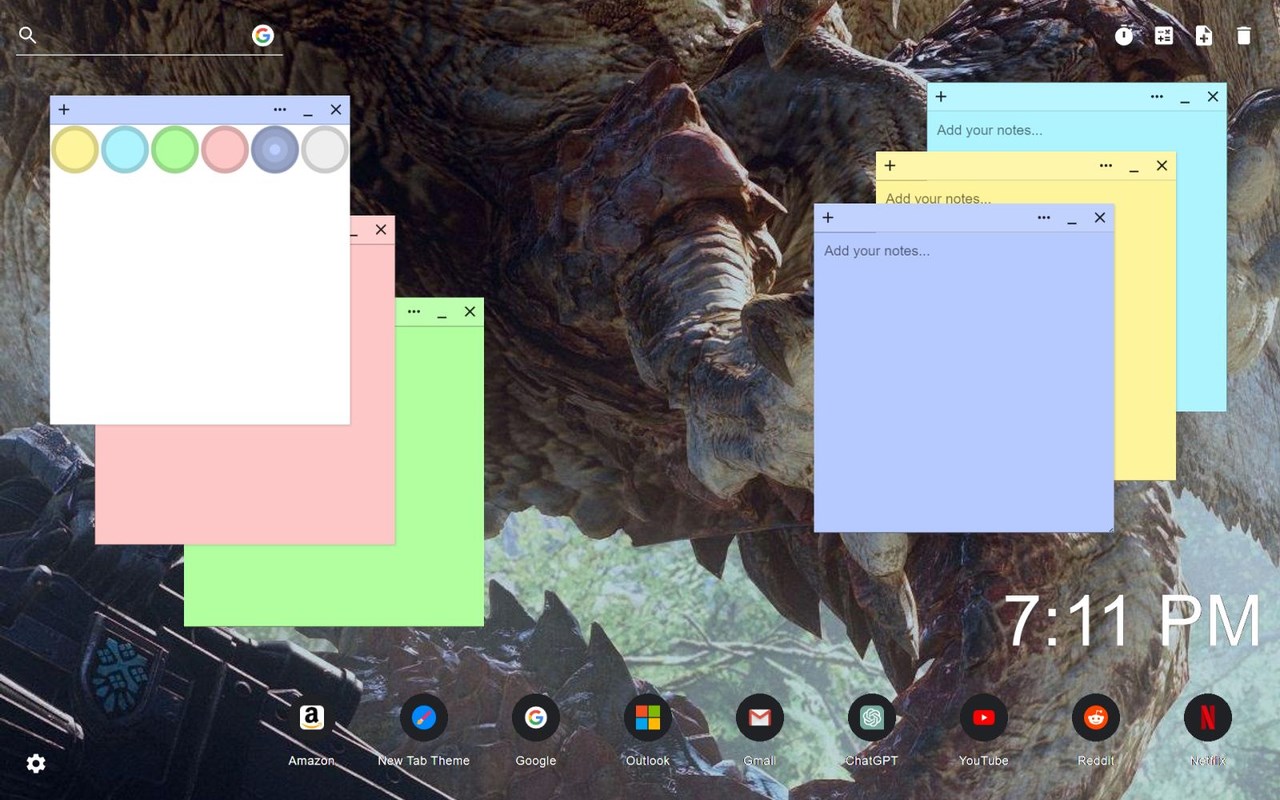1280x800 pixels.
Task: Open options menu on cyan note
Action: (x=1157, y=97)
